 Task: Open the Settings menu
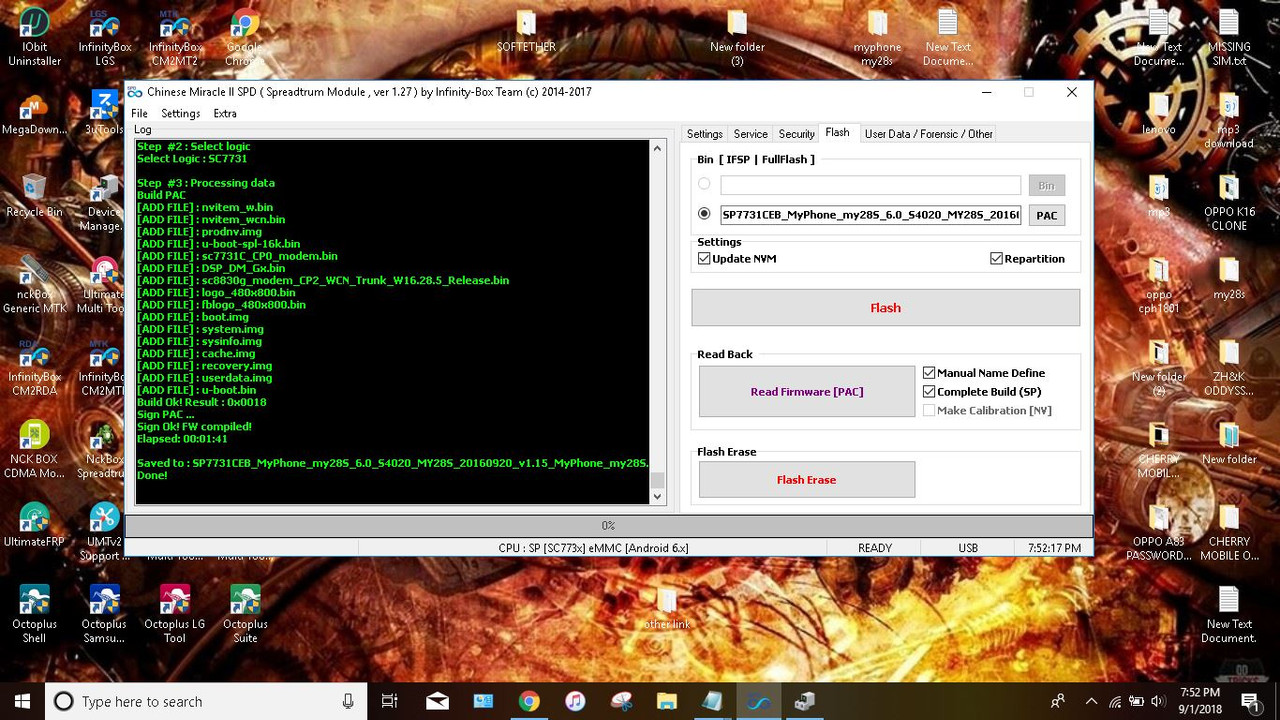click(181, 113)
